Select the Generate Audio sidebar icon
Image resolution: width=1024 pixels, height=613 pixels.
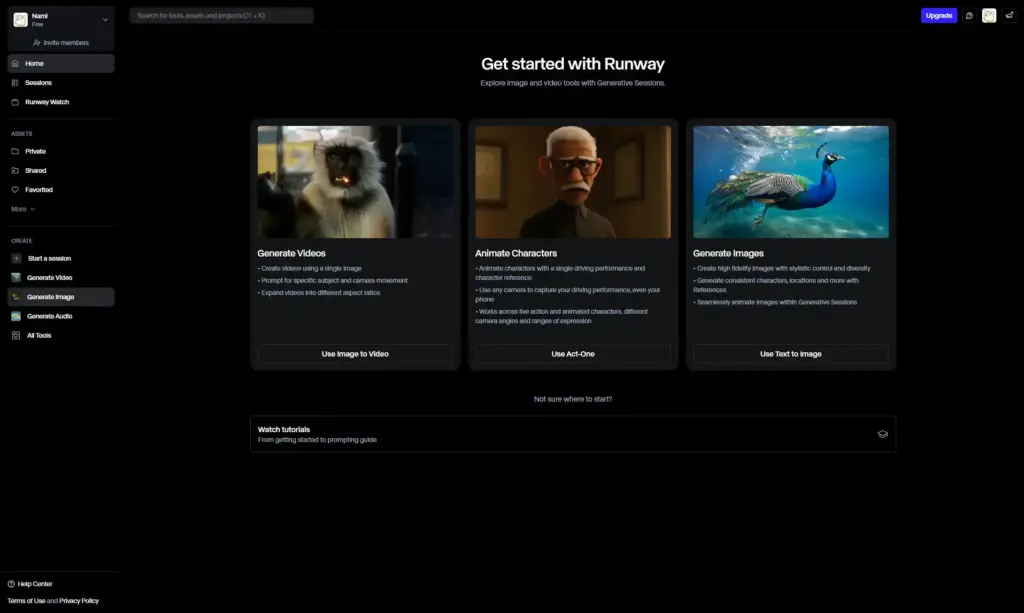pyautogui.click(x=16, y=316)
